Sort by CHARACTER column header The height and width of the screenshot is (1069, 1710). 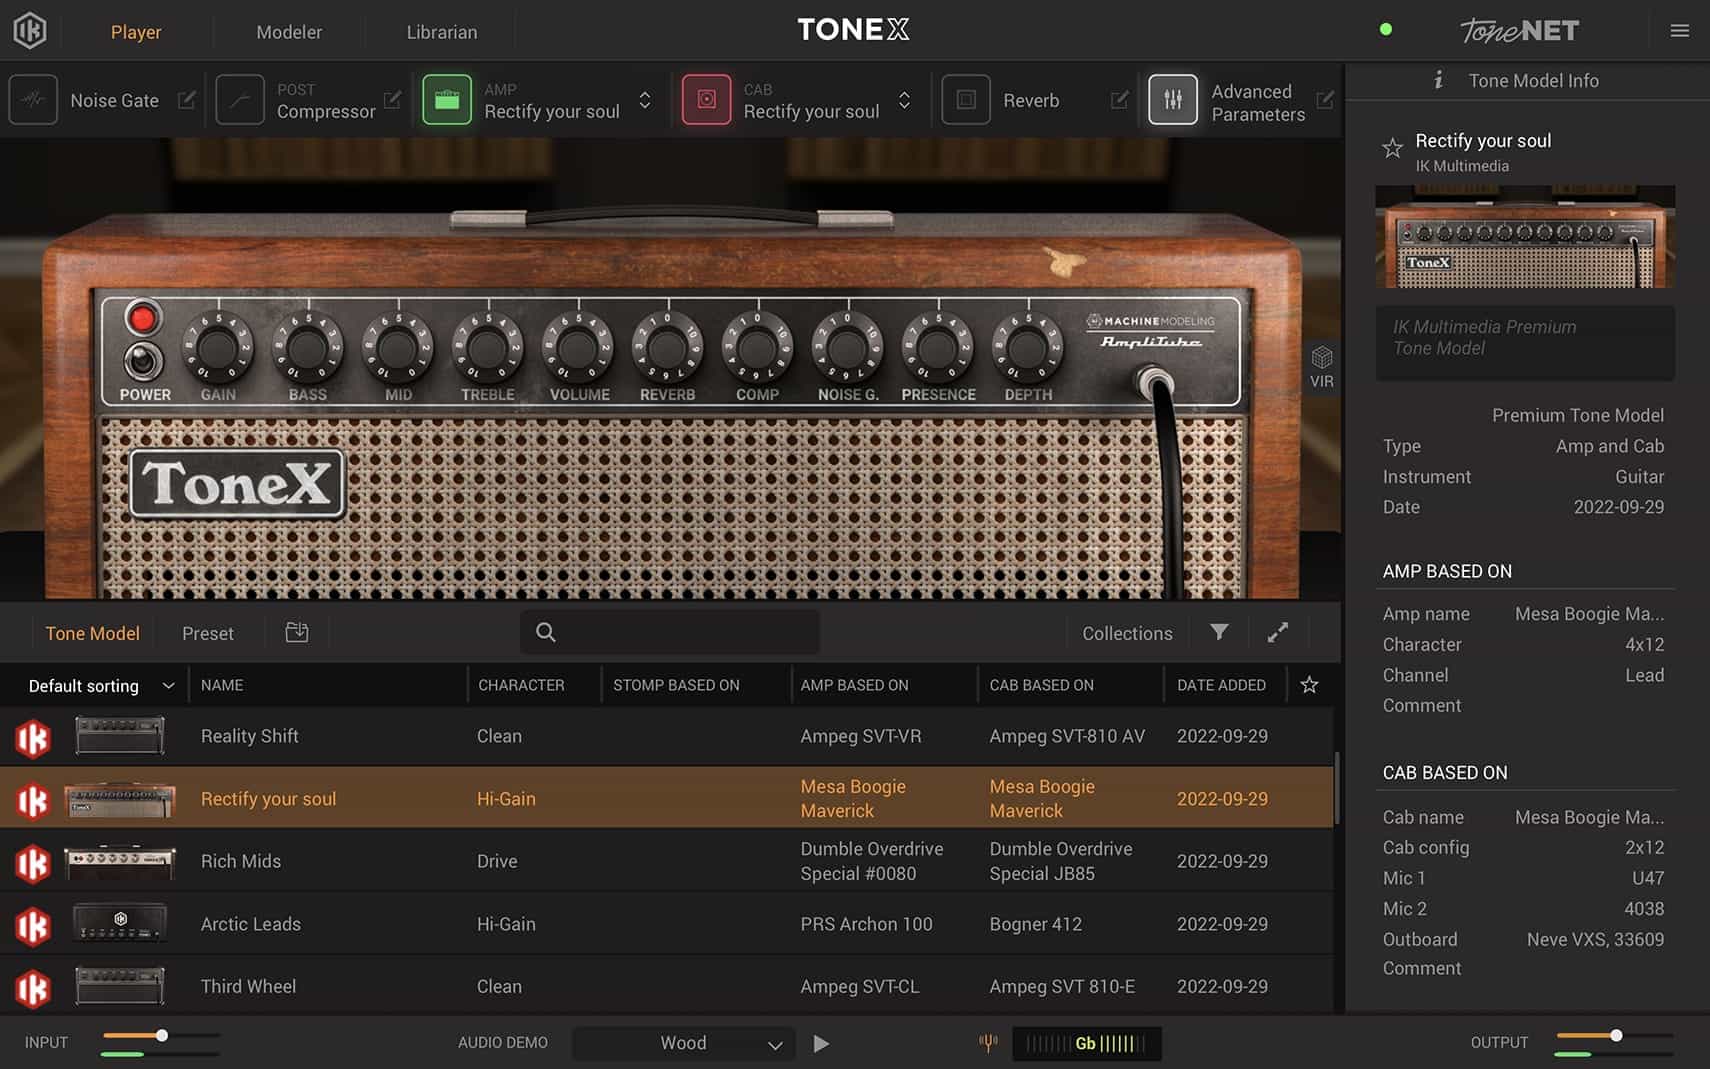click(x=521, y=685)
